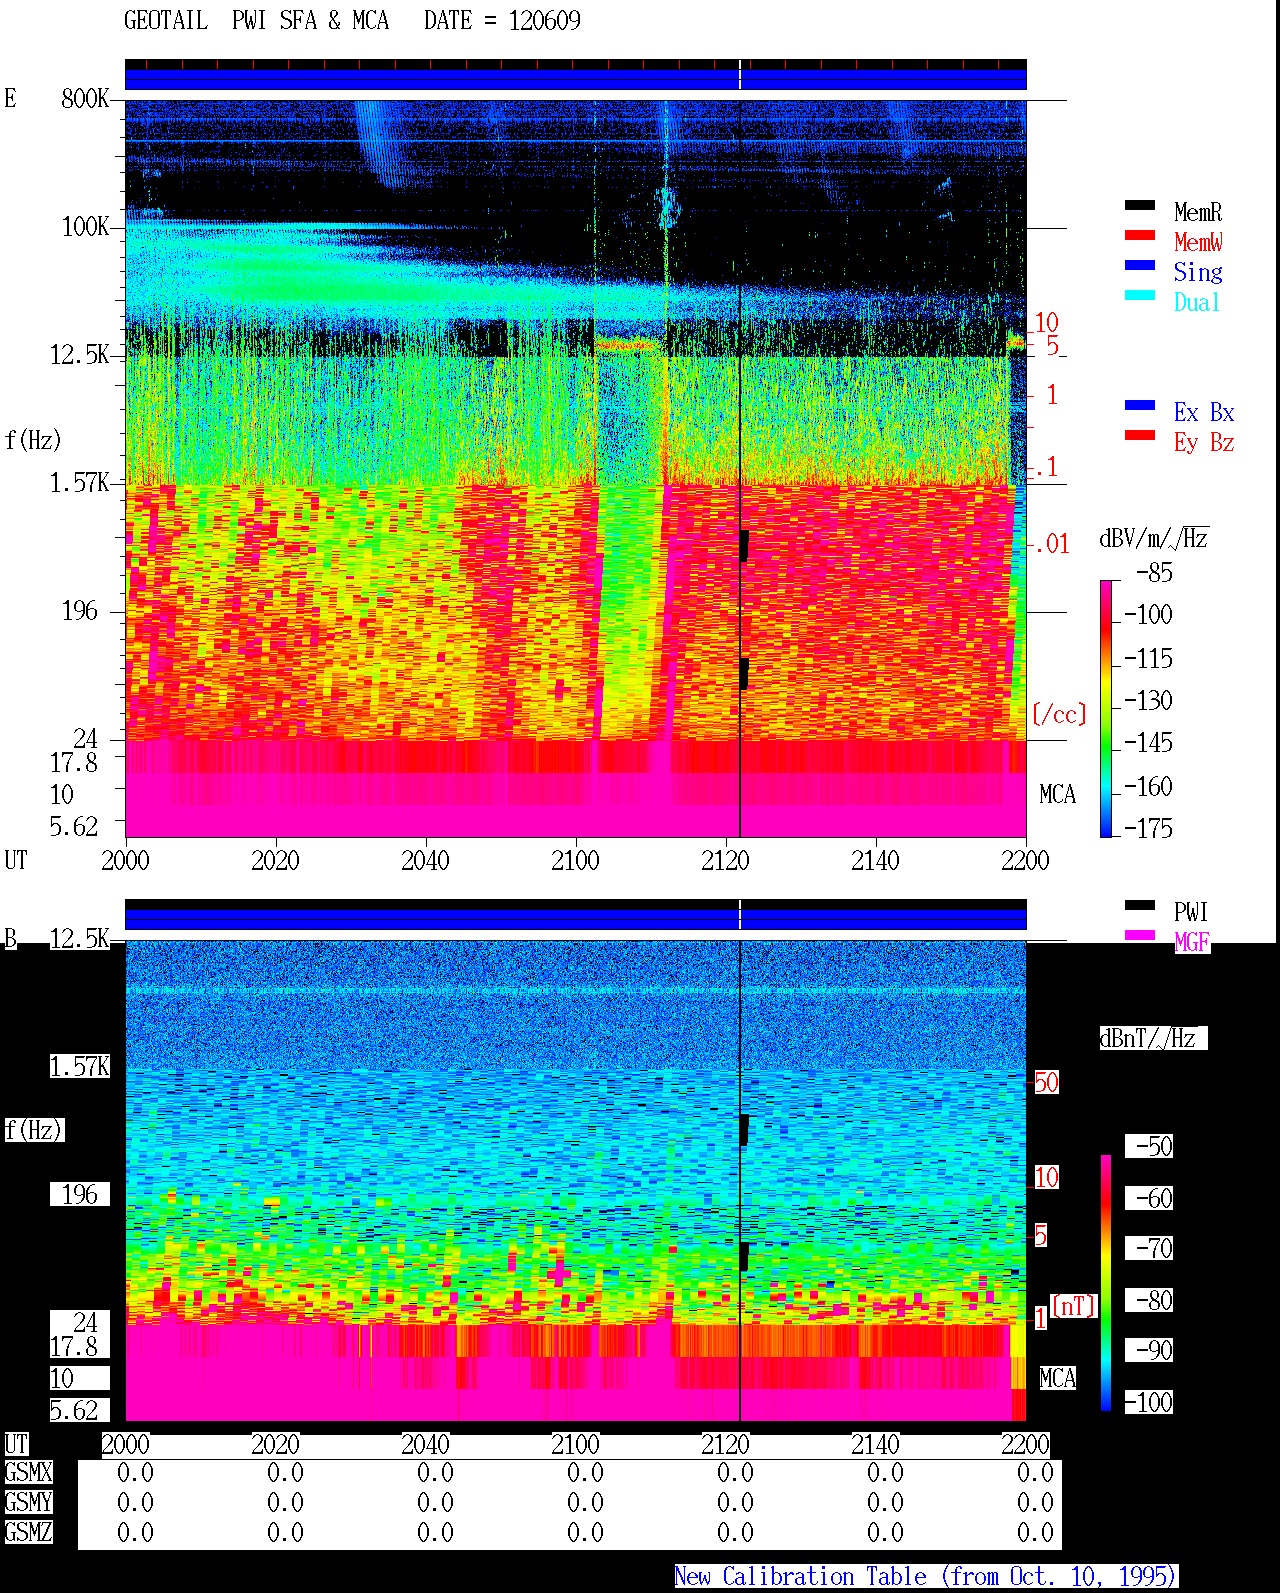Click the cyan Dual legend swatch

click(x=1140, y=295)
